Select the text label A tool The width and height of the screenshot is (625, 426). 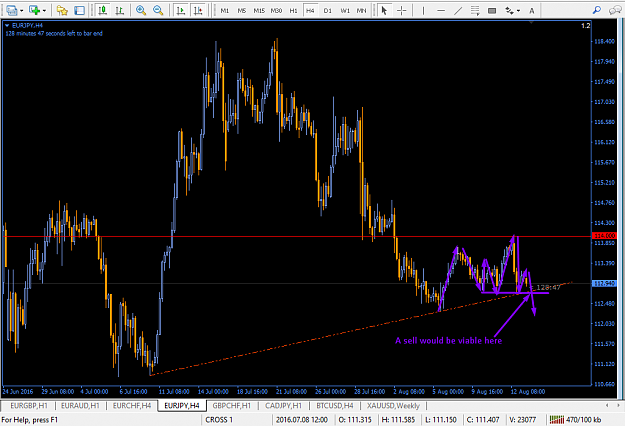pos(532,10)
